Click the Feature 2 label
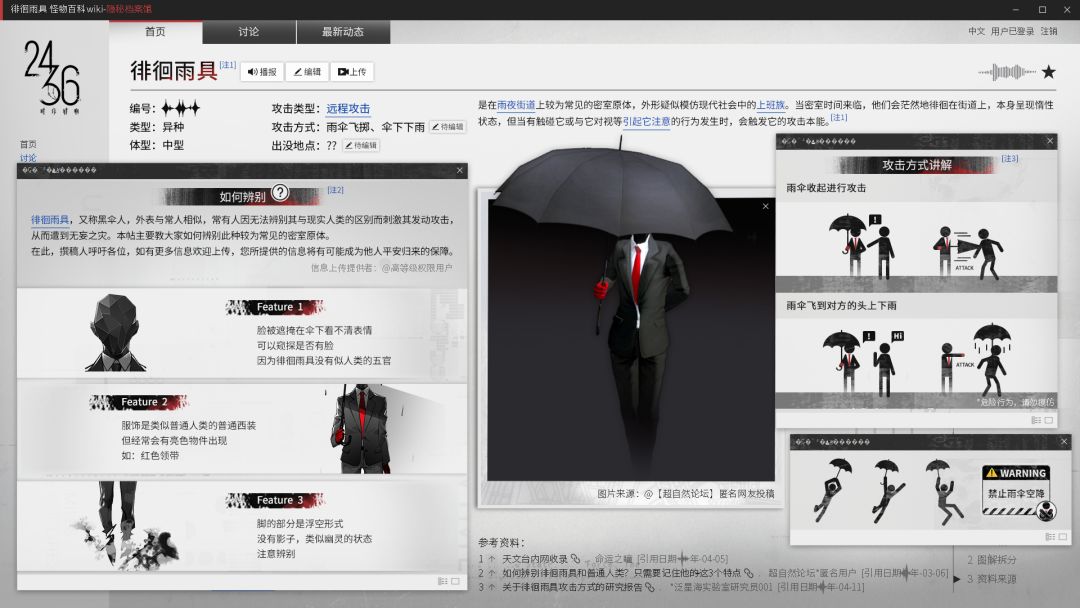 click(x=140, y=402)
